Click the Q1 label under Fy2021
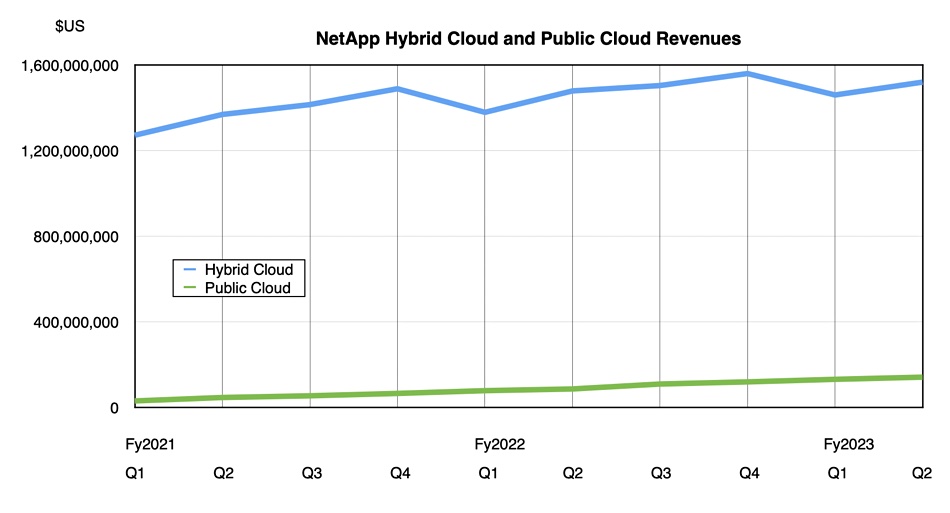 [x=135, y=473]
